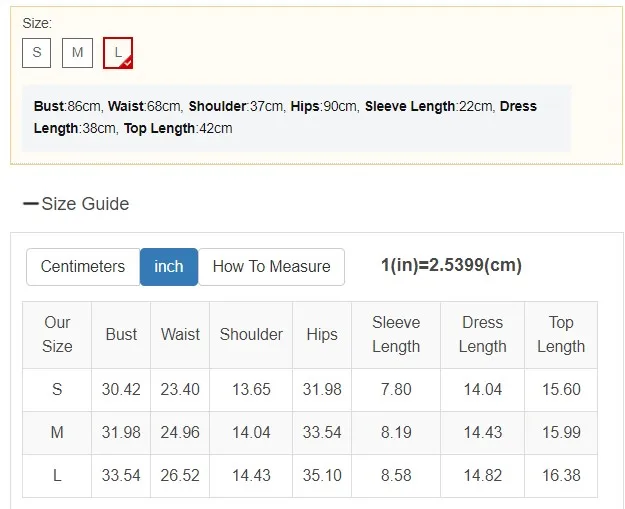Switch to inch units tab
This screenshot has height=509, width=625.
pos(169,267)
